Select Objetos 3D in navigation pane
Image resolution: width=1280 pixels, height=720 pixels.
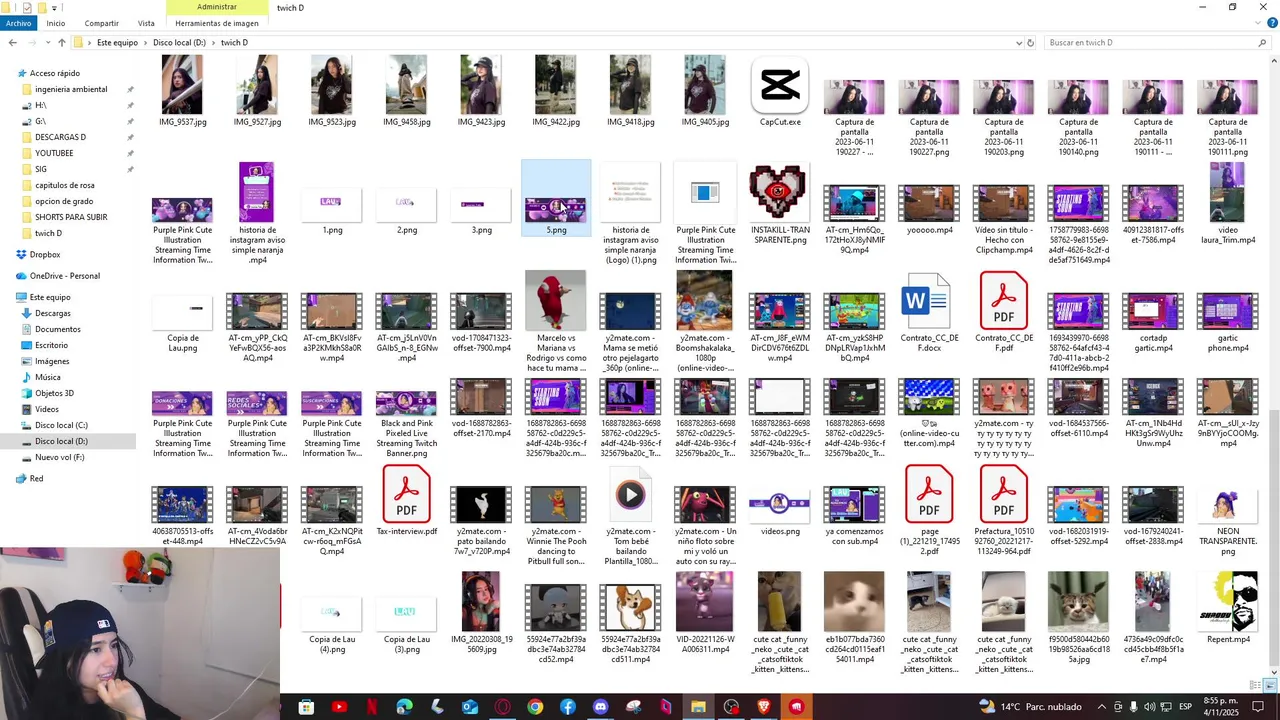click(54, 393)
